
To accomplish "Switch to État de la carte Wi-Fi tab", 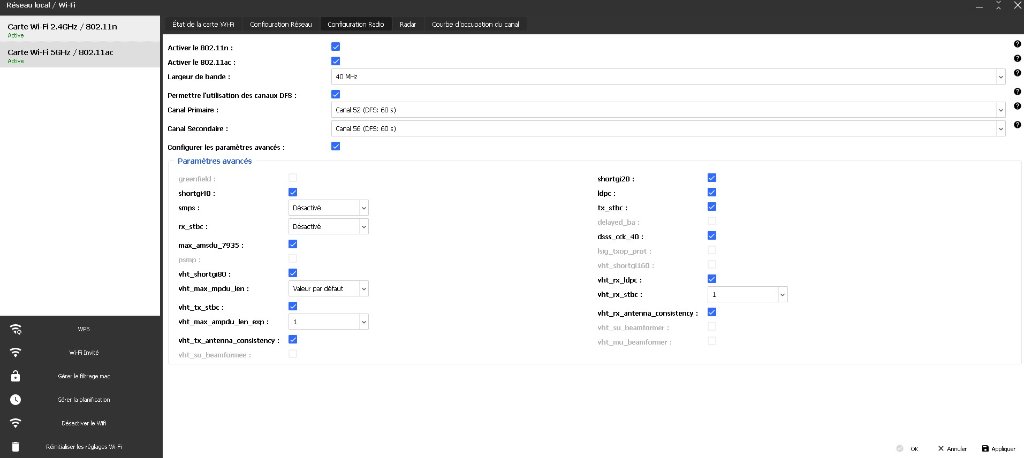I will [x=202, y=24].
